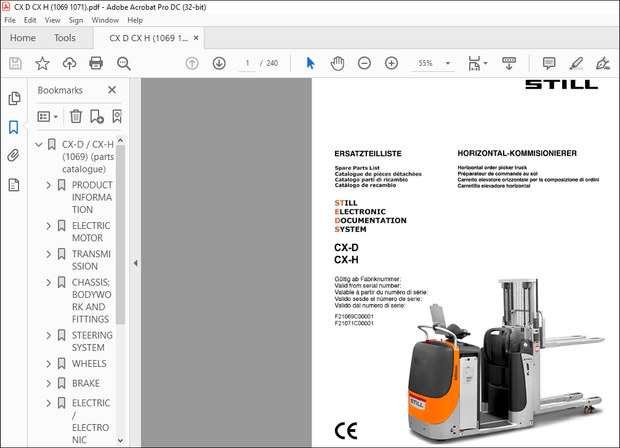This screenshot has height=448, width=620.
Task: Add a comment note
Action: click(549, 63)
